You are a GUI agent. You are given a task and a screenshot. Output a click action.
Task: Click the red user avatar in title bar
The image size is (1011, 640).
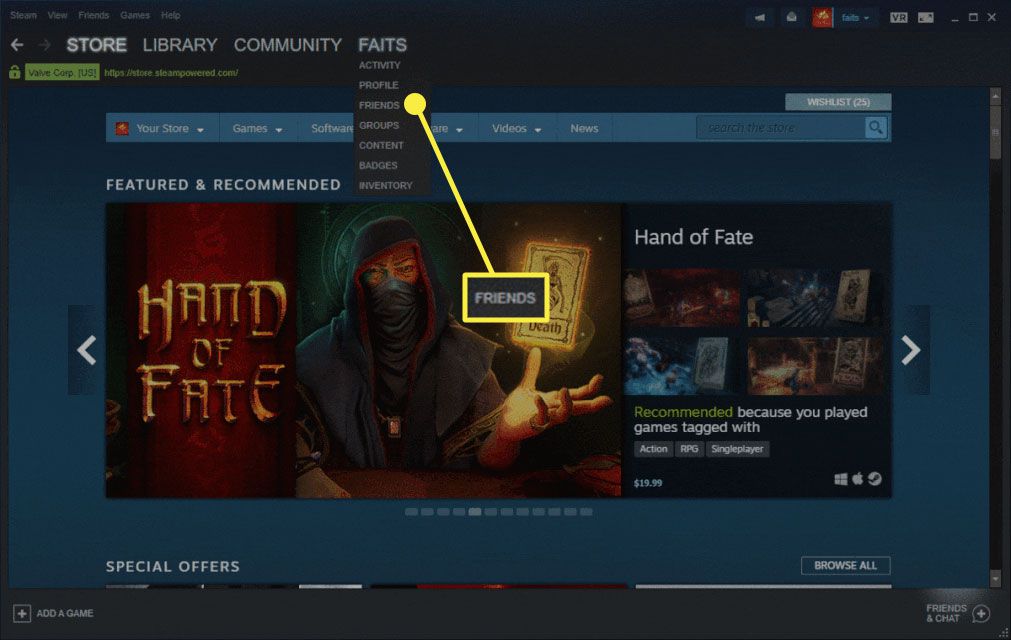822,17
